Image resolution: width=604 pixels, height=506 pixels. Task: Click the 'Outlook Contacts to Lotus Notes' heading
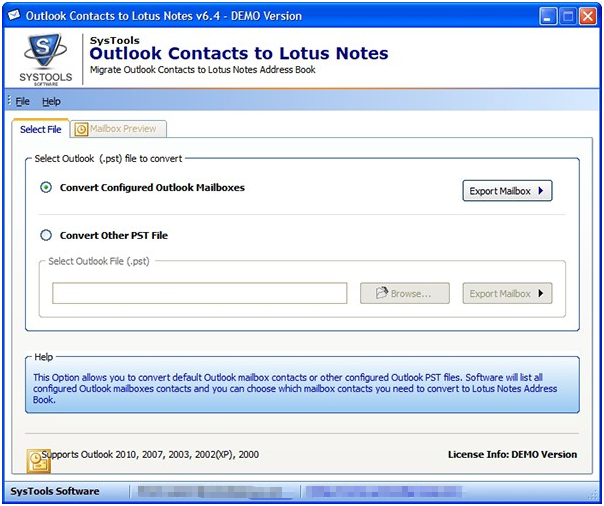coord(239,53)
